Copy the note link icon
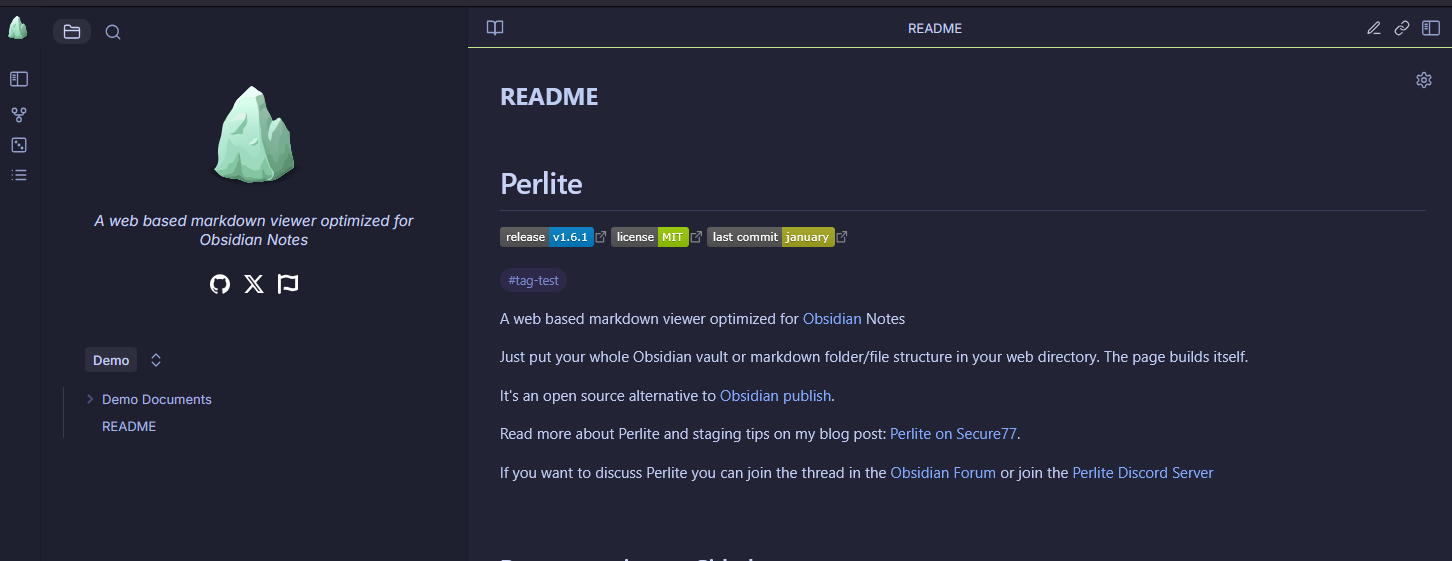 (x=1402, y=28)
